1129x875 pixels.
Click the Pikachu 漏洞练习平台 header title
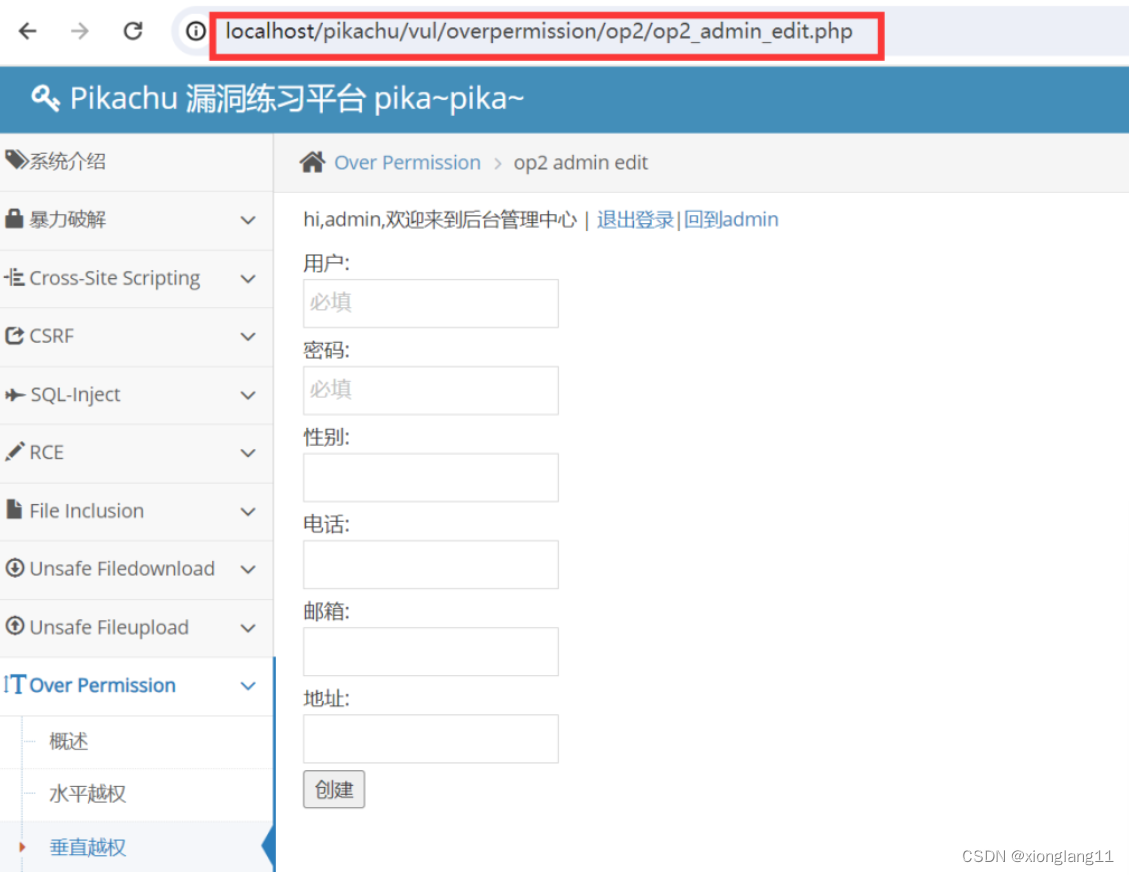pos(297,99)
